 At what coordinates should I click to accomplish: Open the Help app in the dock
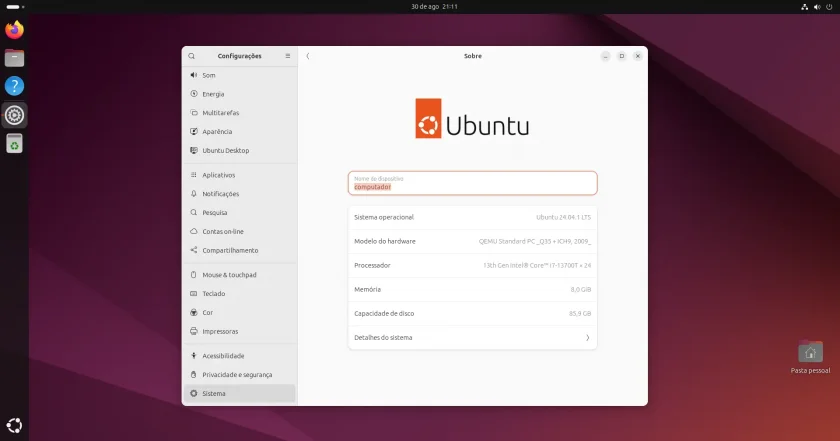(x=14, y=86)
